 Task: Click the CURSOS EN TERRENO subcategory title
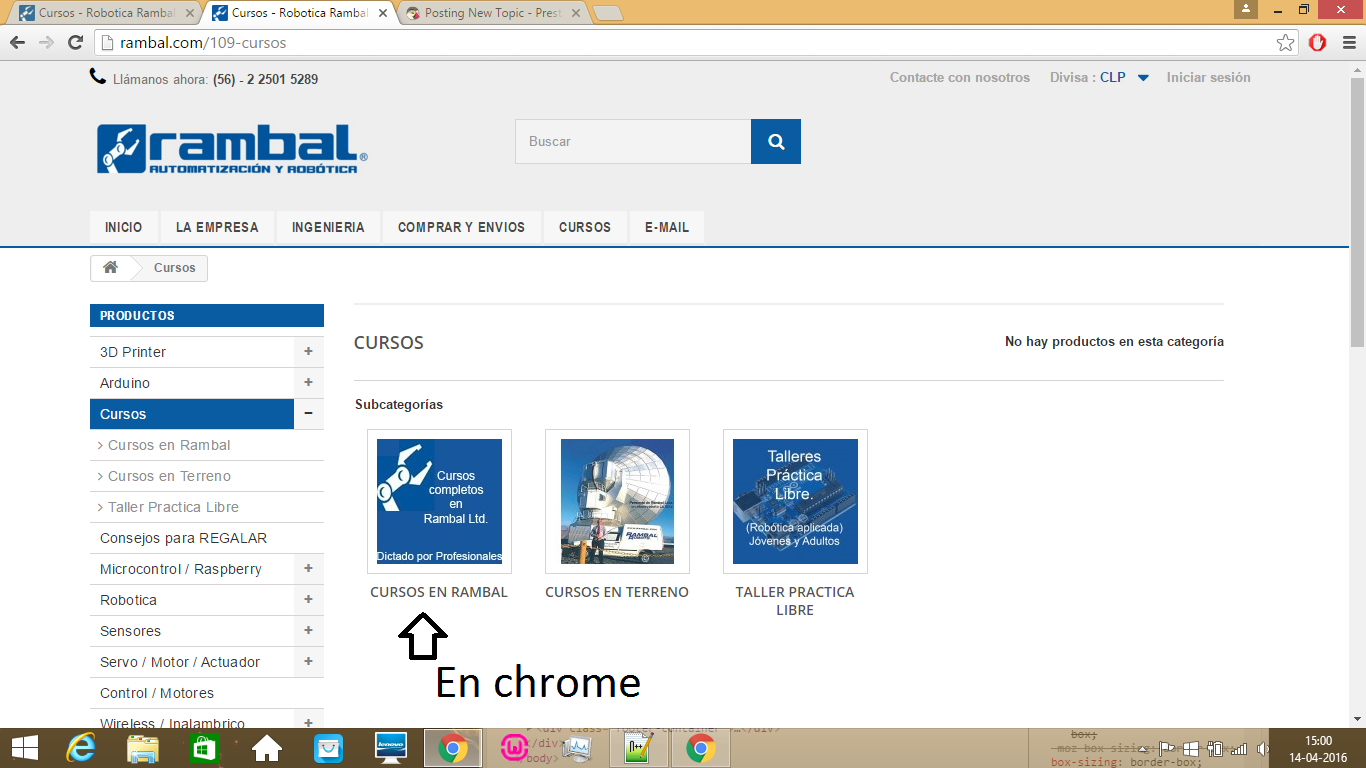coord(617,592)
